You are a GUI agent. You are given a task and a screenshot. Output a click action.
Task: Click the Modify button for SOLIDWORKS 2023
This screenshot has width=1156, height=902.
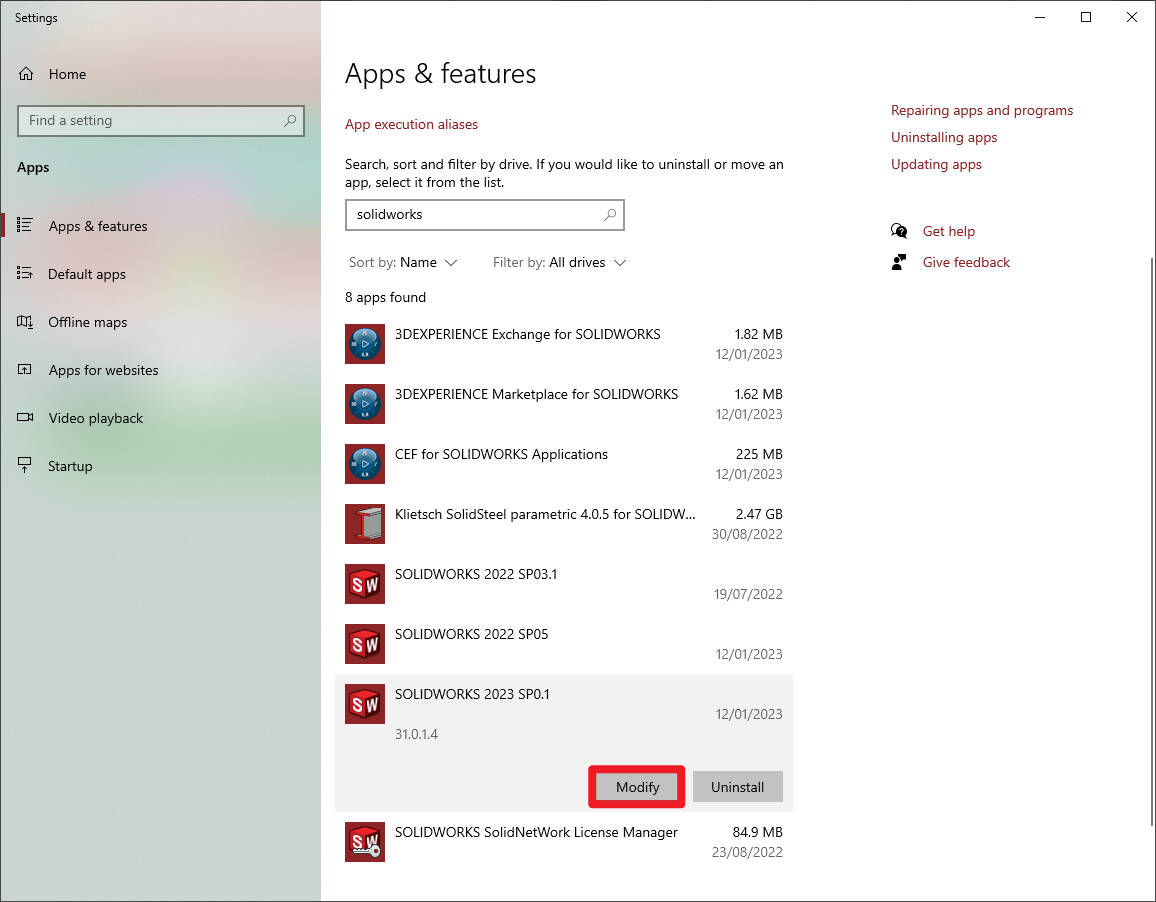pos(636,787)
